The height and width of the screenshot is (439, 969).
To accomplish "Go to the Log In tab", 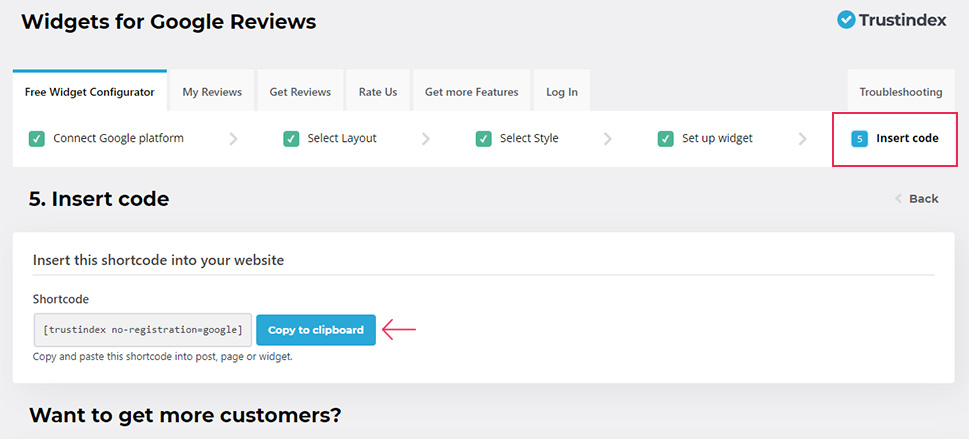I will pos(562,92).
